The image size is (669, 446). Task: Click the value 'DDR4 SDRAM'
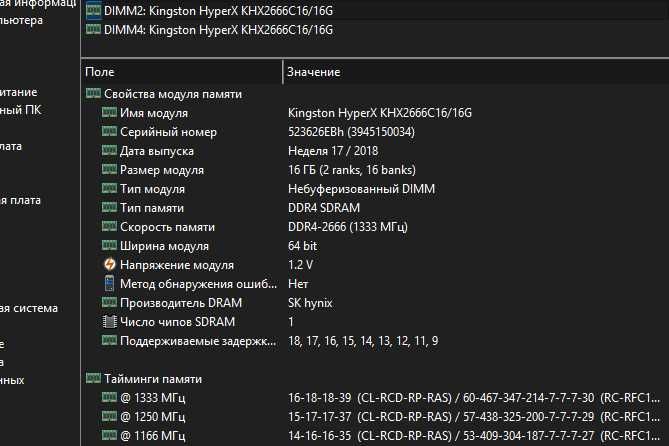tap(324, 208)
